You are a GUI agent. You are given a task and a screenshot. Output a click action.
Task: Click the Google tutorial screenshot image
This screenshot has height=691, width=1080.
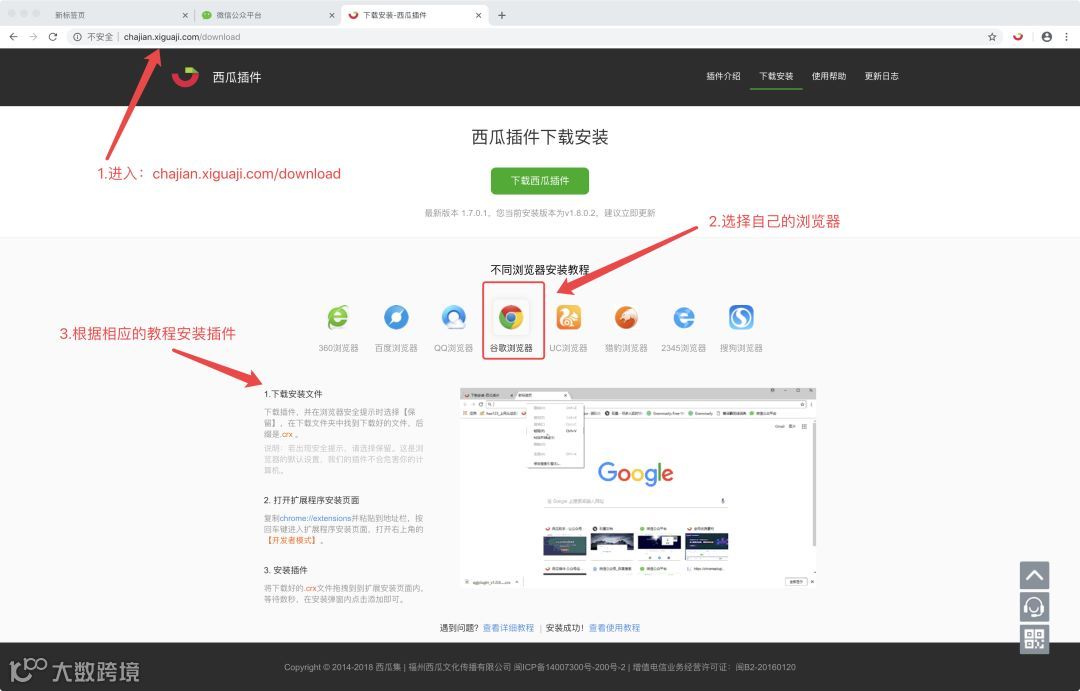(x=638, y=487)
